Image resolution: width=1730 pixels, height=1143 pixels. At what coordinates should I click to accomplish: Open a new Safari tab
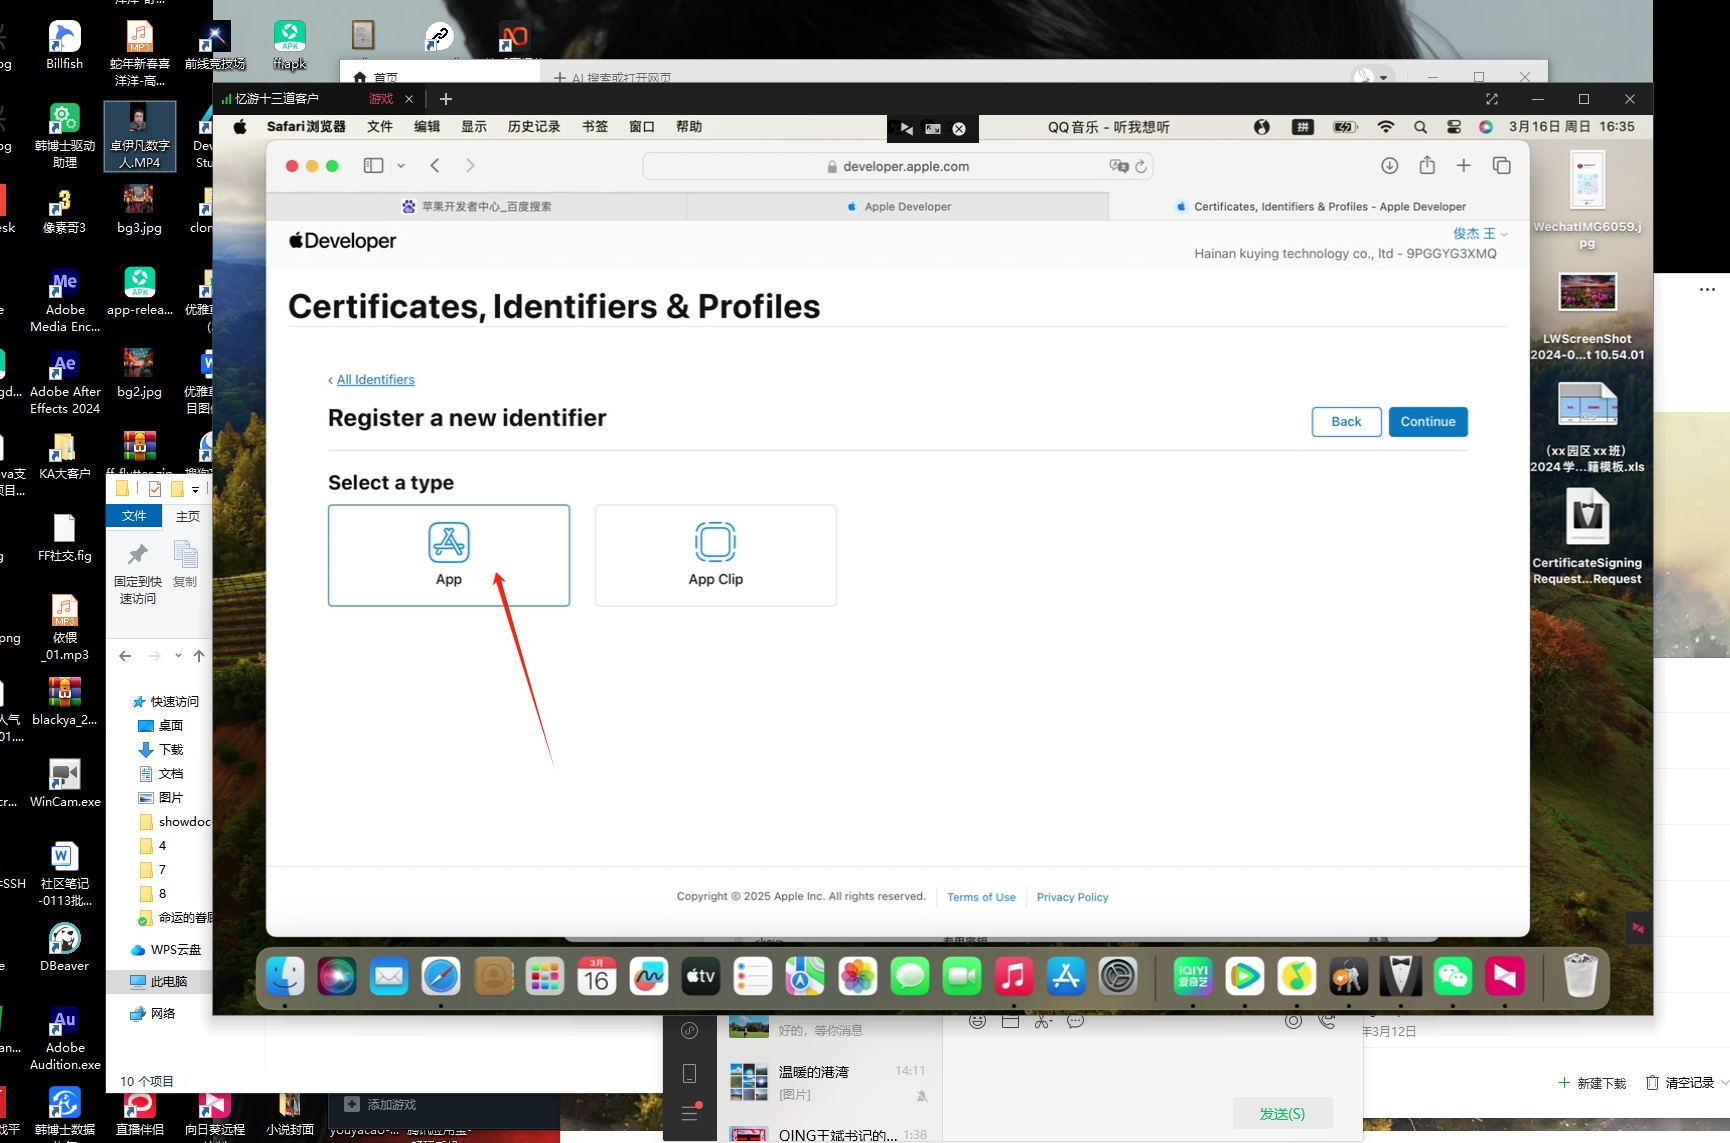click(x=1464, y=166)
